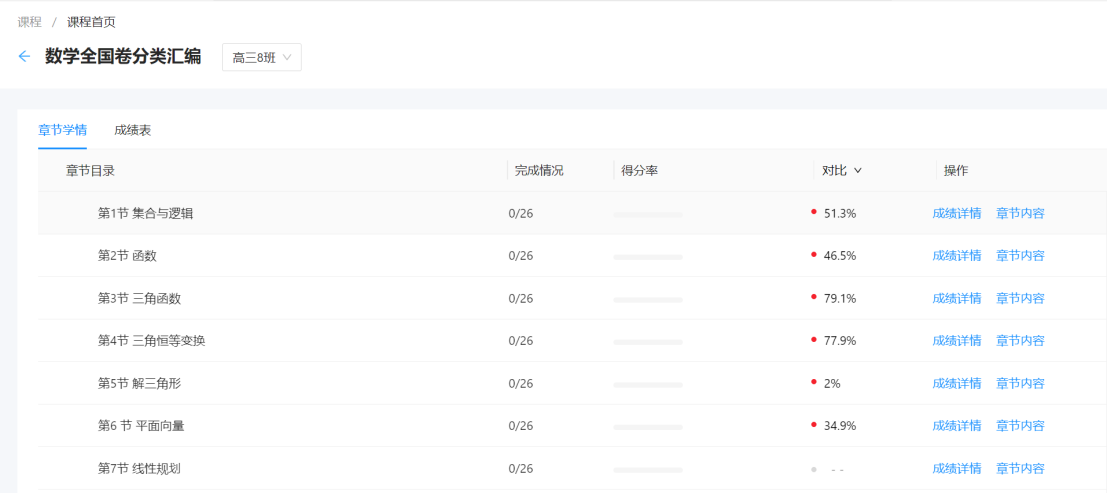Select the row 第5节 解三角形
This screenshot has height=493, width=1107.
(x=573, y=384)
